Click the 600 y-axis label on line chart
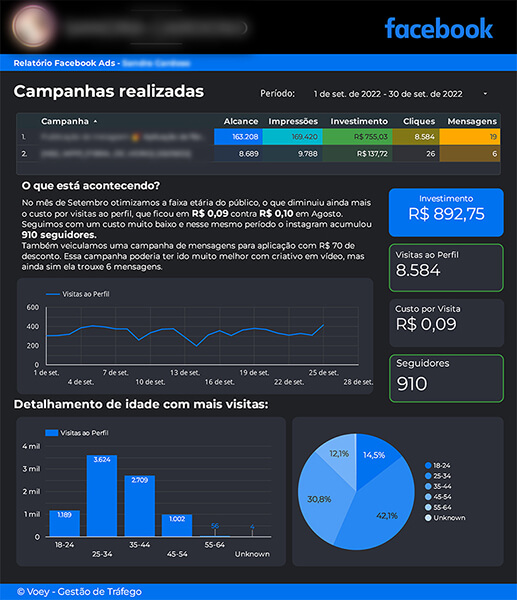This screenshot has height=600, width=517. tap(33, 307)
